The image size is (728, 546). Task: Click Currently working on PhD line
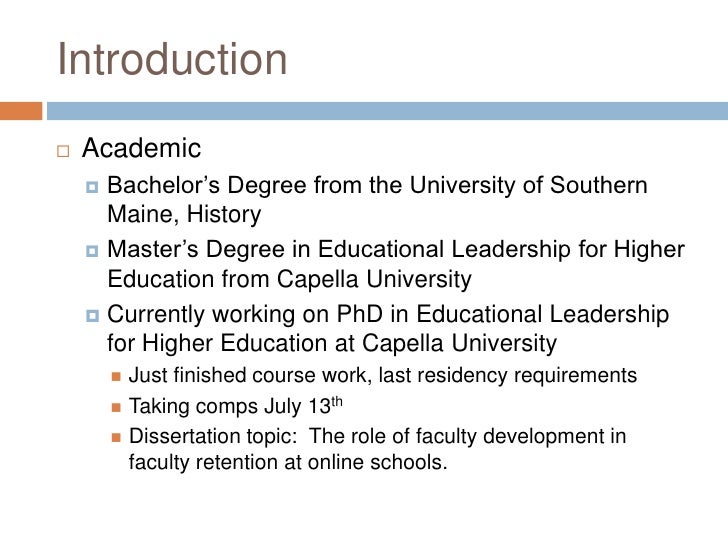(x=388, y=314)
